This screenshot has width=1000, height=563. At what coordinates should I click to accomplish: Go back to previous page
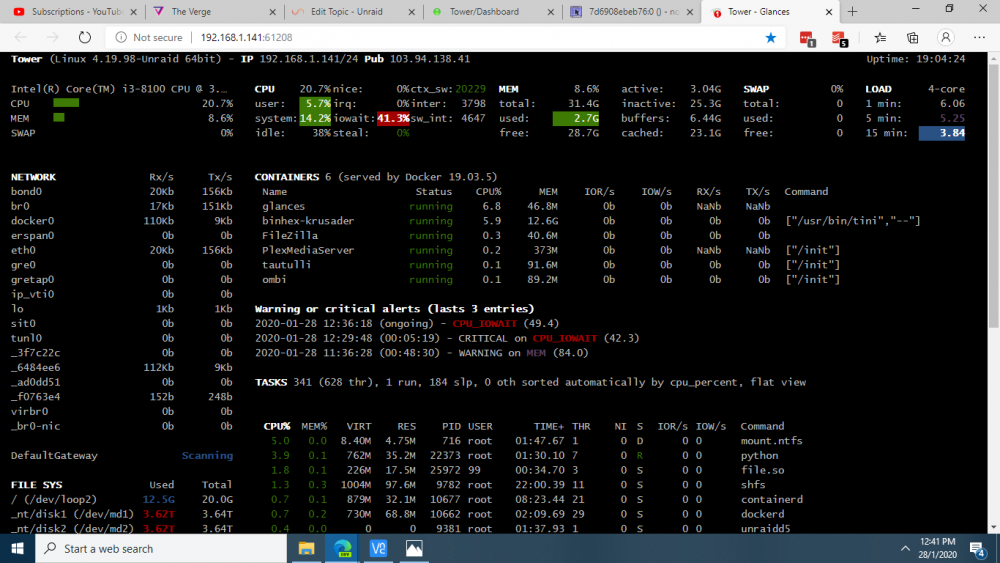point(20,38)
